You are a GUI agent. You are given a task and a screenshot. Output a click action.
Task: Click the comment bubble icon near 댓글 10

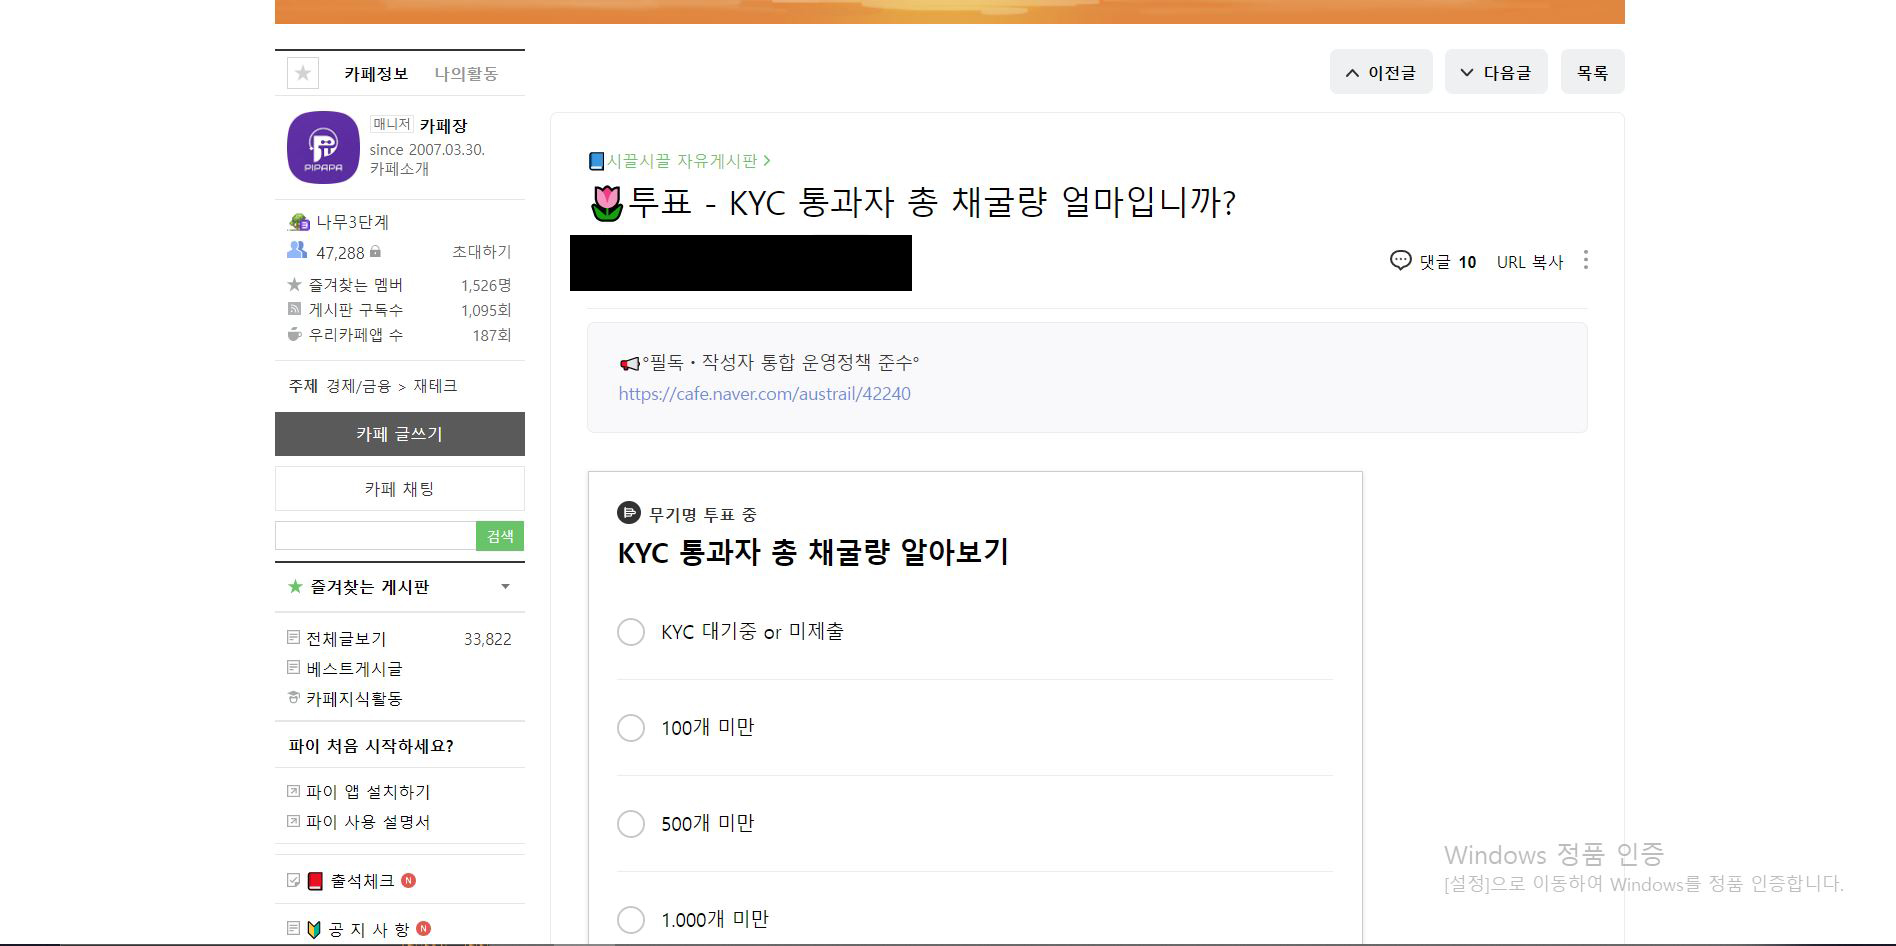point(1401,261)
